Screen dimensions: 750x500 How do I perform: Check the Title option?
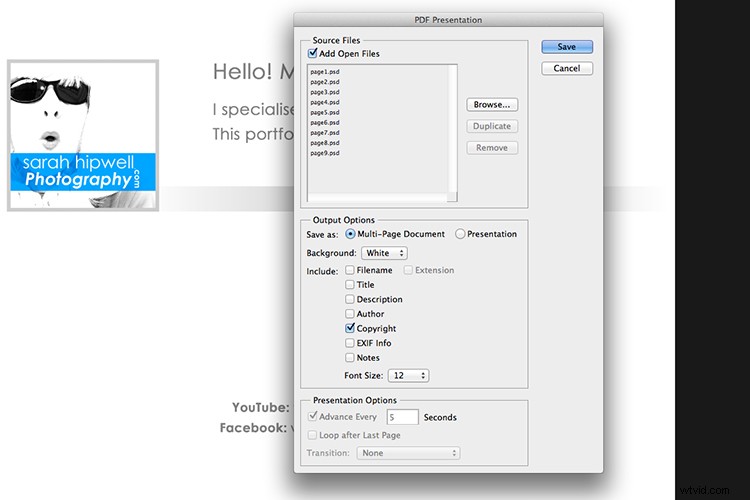(x=350, y=285)
